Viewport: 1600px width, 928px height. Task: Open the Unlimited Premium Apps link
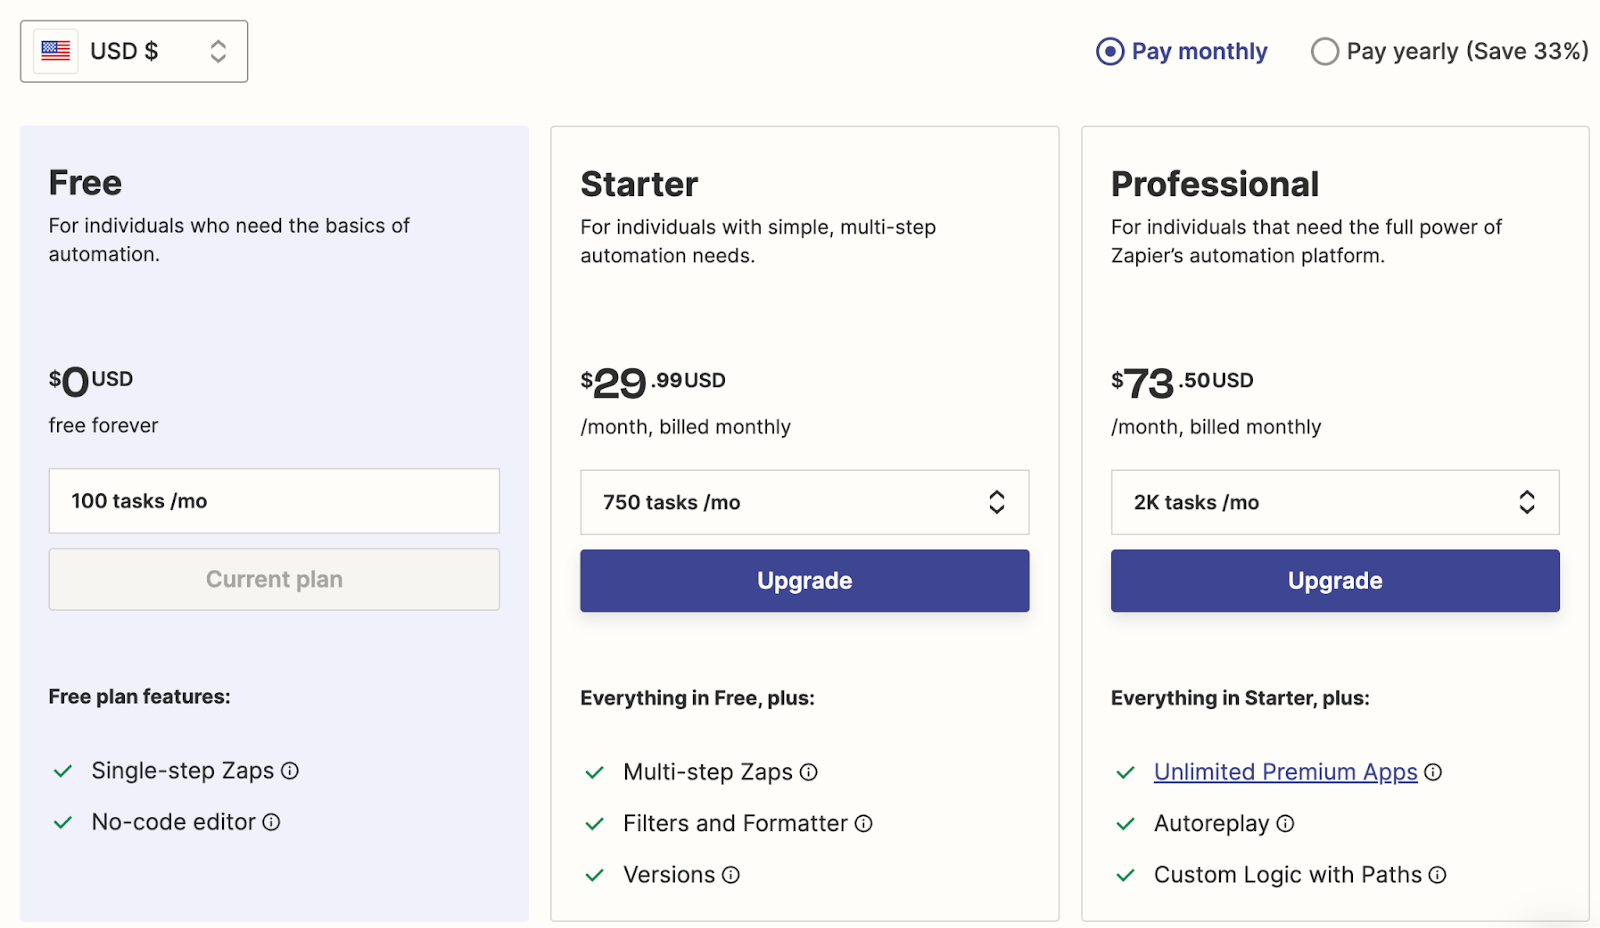(x=1285, y=772)
